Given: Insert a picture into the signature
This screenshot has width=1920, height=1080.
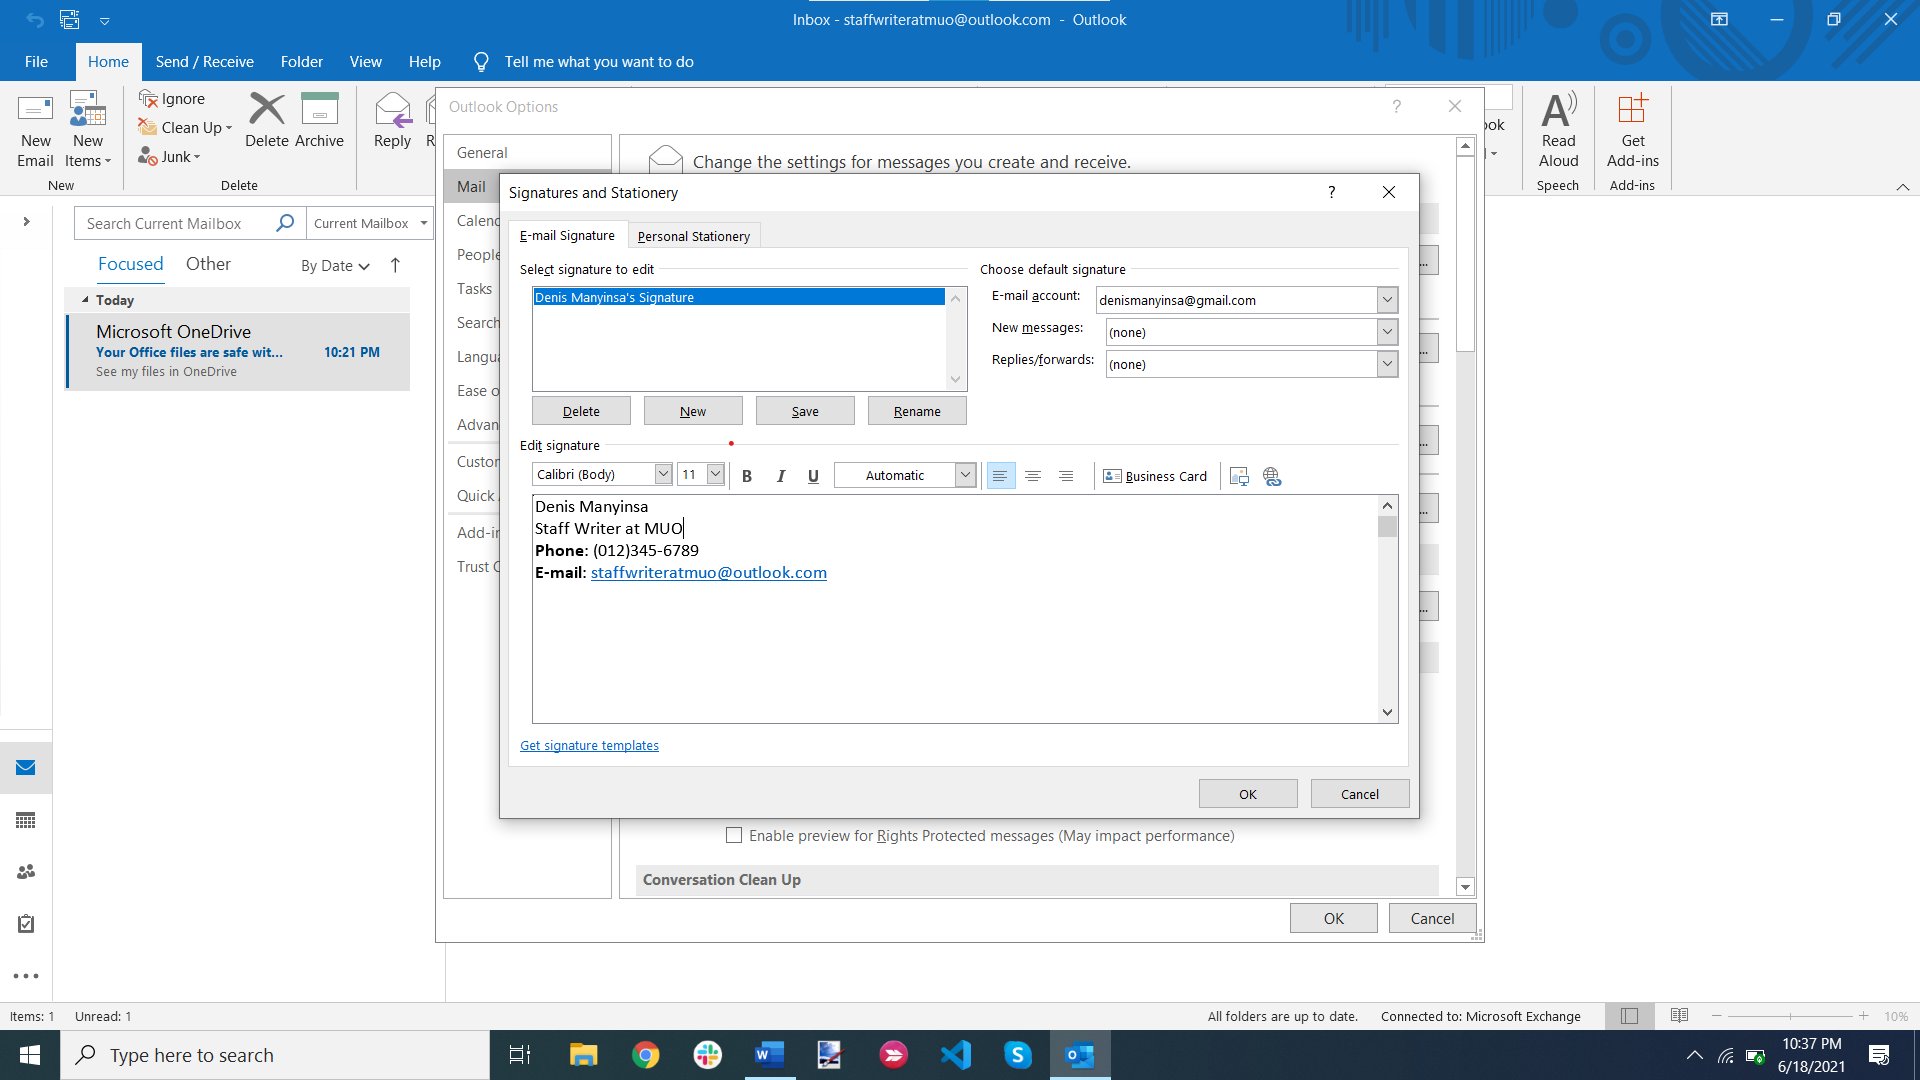Looking at the screenshot, I should [x=1239, y=477].
